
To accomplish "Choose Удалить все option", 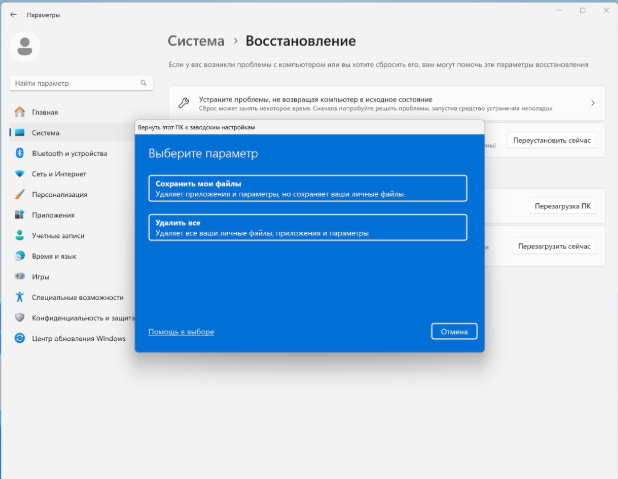I will pyautogui.click(x=308, y=227).
